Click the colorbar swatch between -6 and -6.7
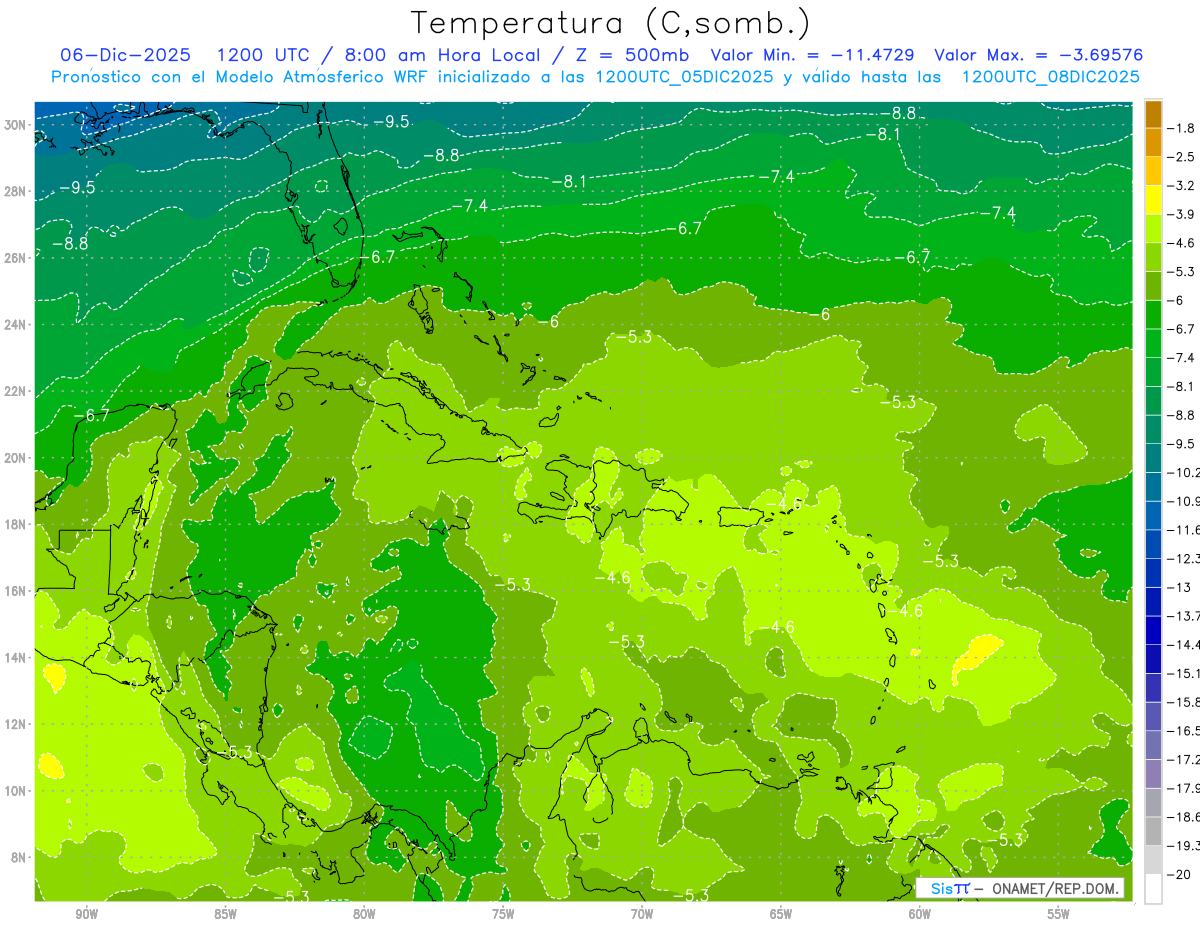The height and width of the screenshot is (927, 1200). click(1153, 314)
